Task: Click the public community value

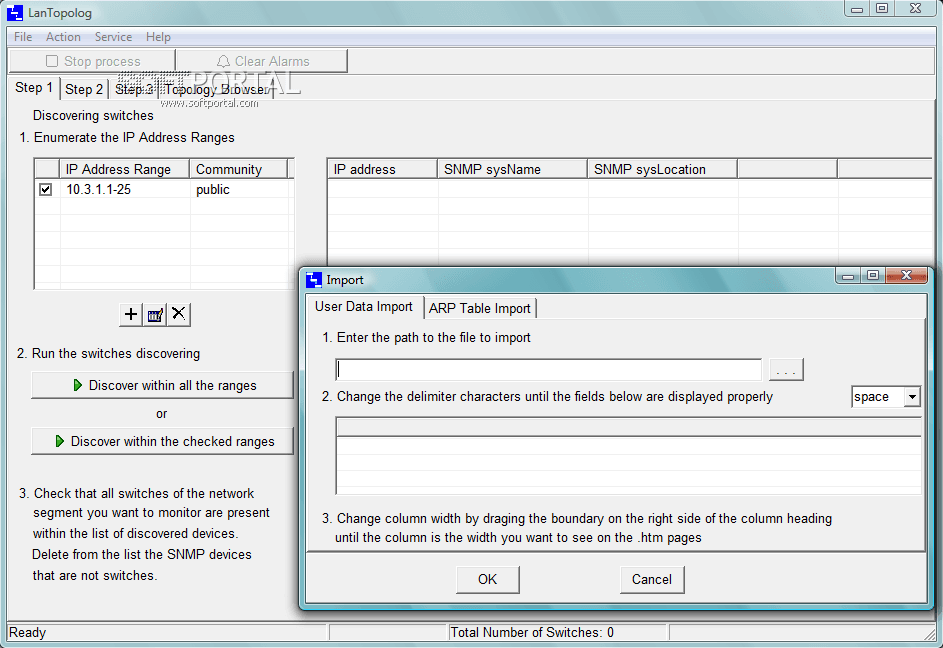Action: (213, 190)
